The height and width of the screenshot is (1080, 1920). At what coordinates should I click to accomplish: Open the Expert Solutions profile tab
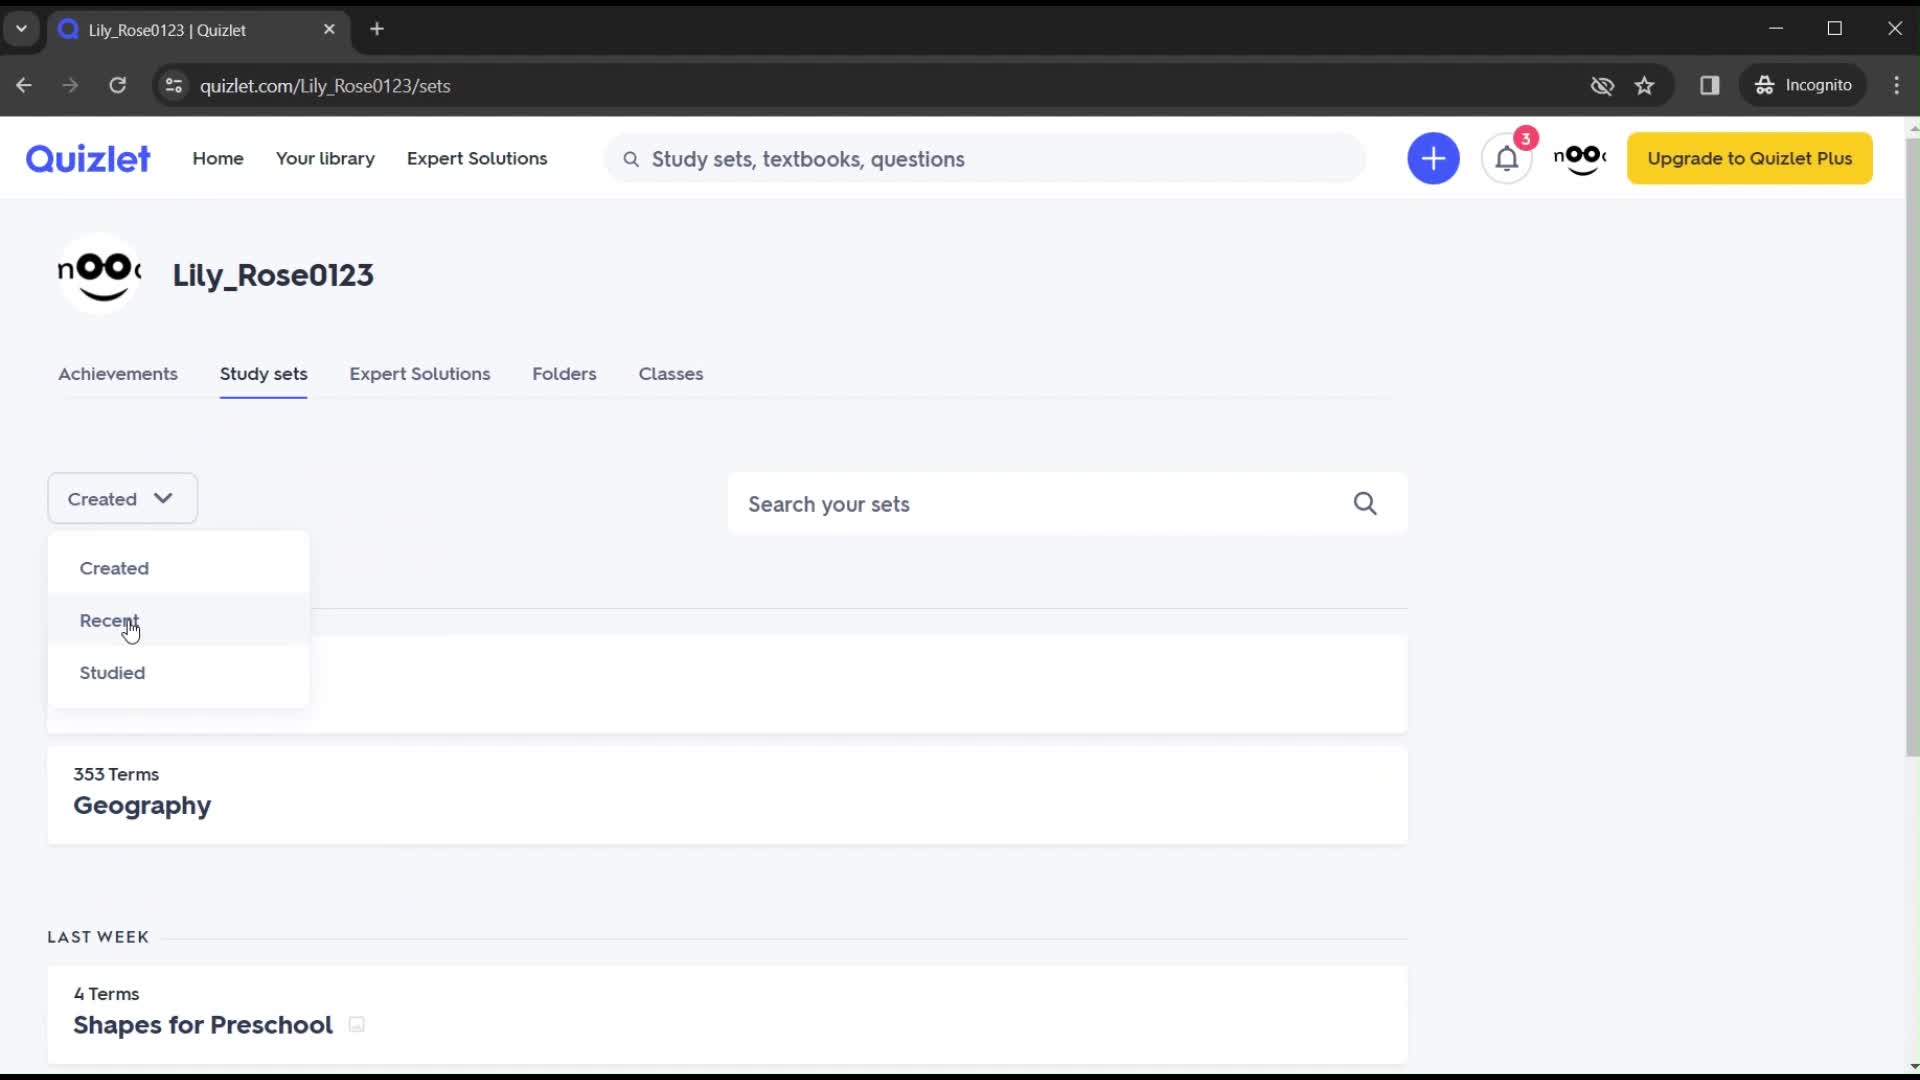click(x=419, y=374)
